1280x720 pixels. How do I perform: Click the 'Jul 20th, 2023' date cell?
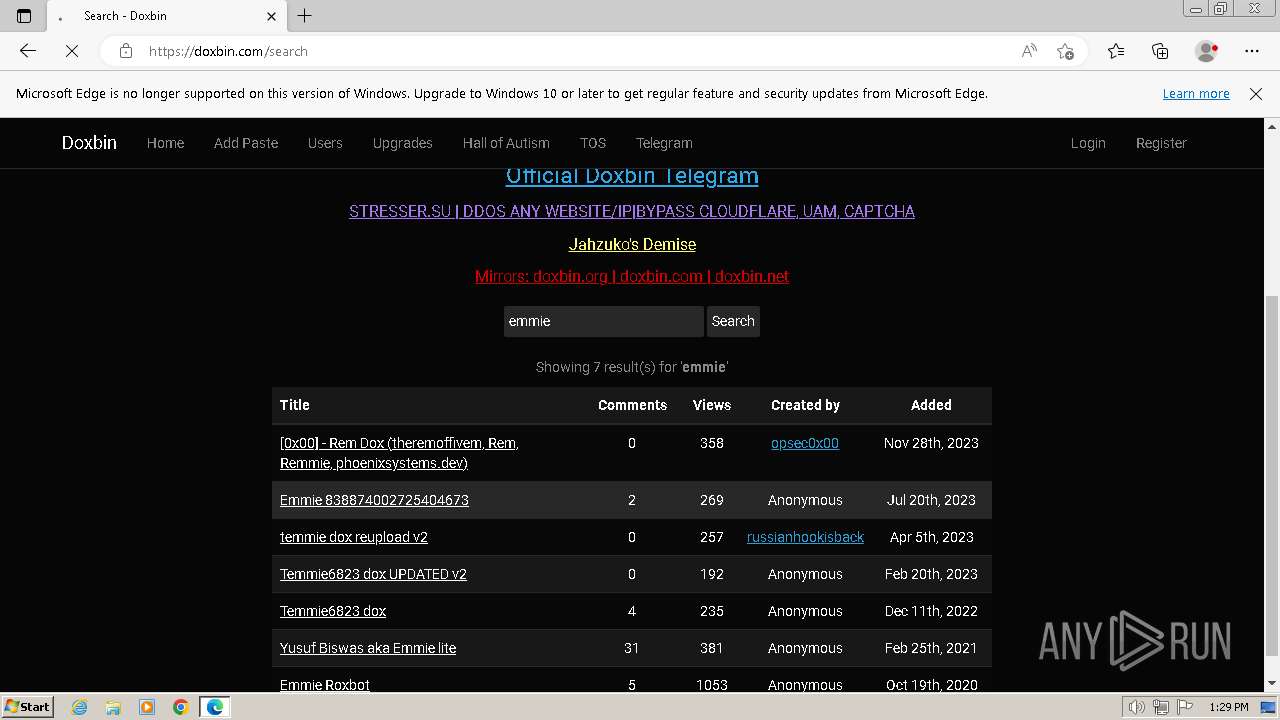pyautogui.click(x=931, y=500)
